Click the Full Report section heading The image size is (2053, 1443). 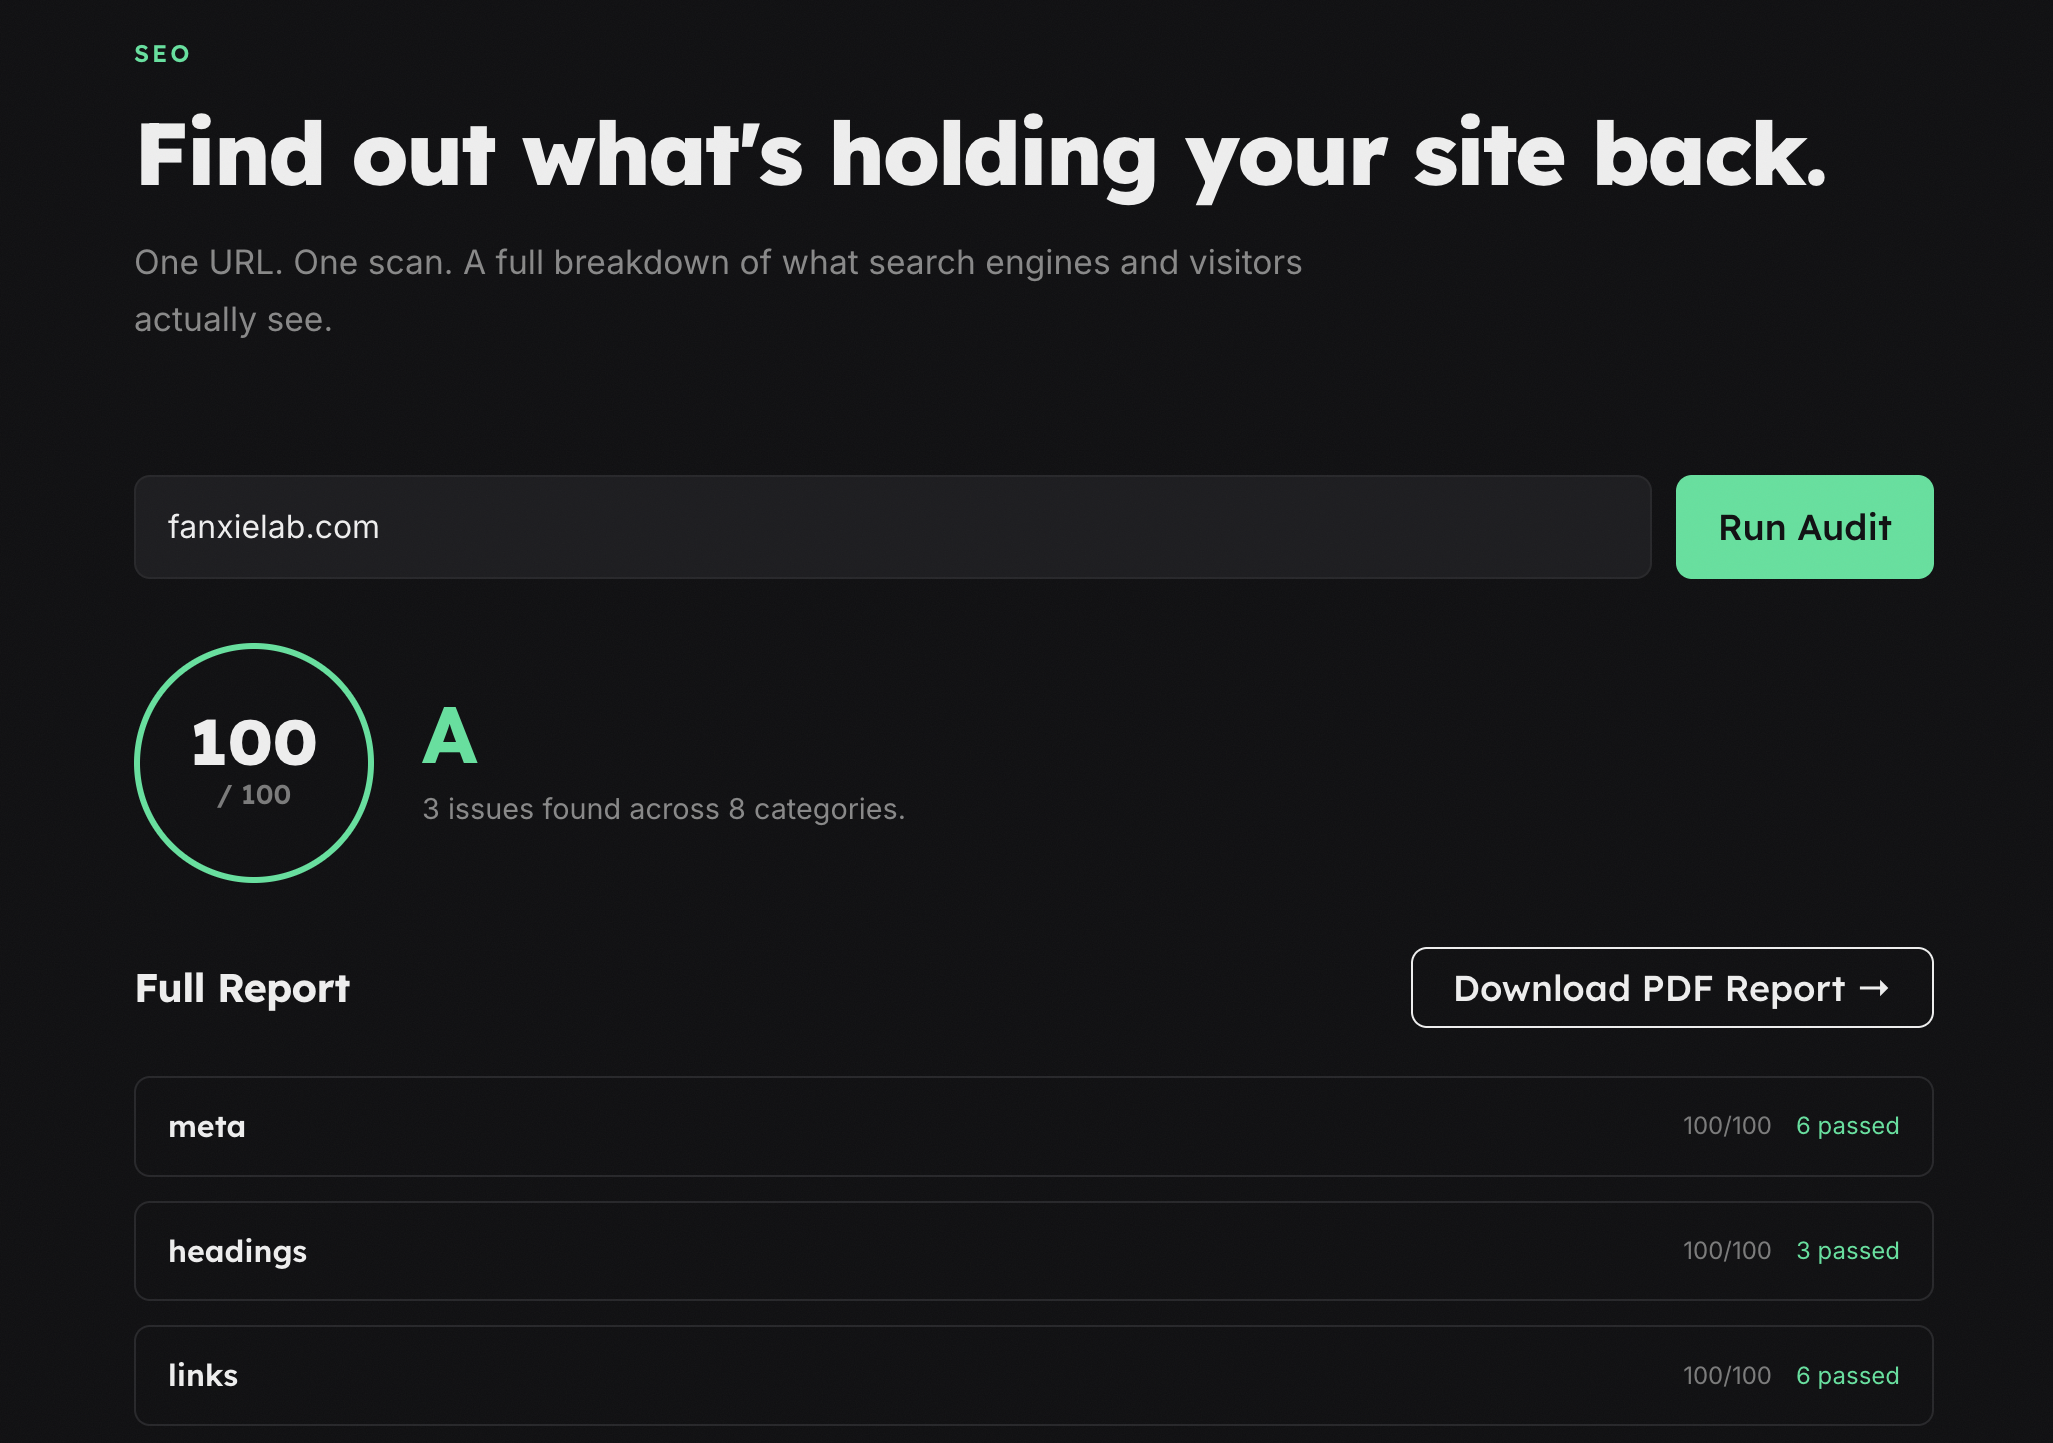click(242, 988)
